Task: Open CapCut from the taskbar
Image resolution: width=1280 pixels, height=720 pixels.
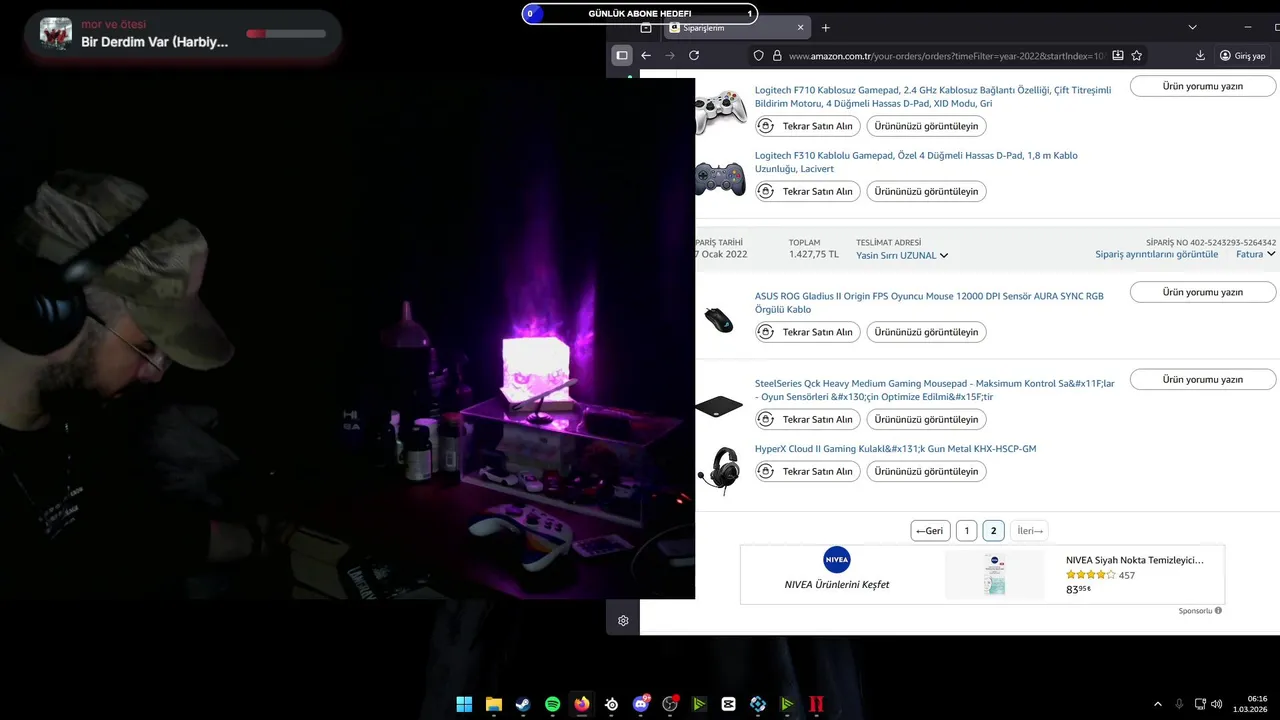Action: tap(729, 704)
